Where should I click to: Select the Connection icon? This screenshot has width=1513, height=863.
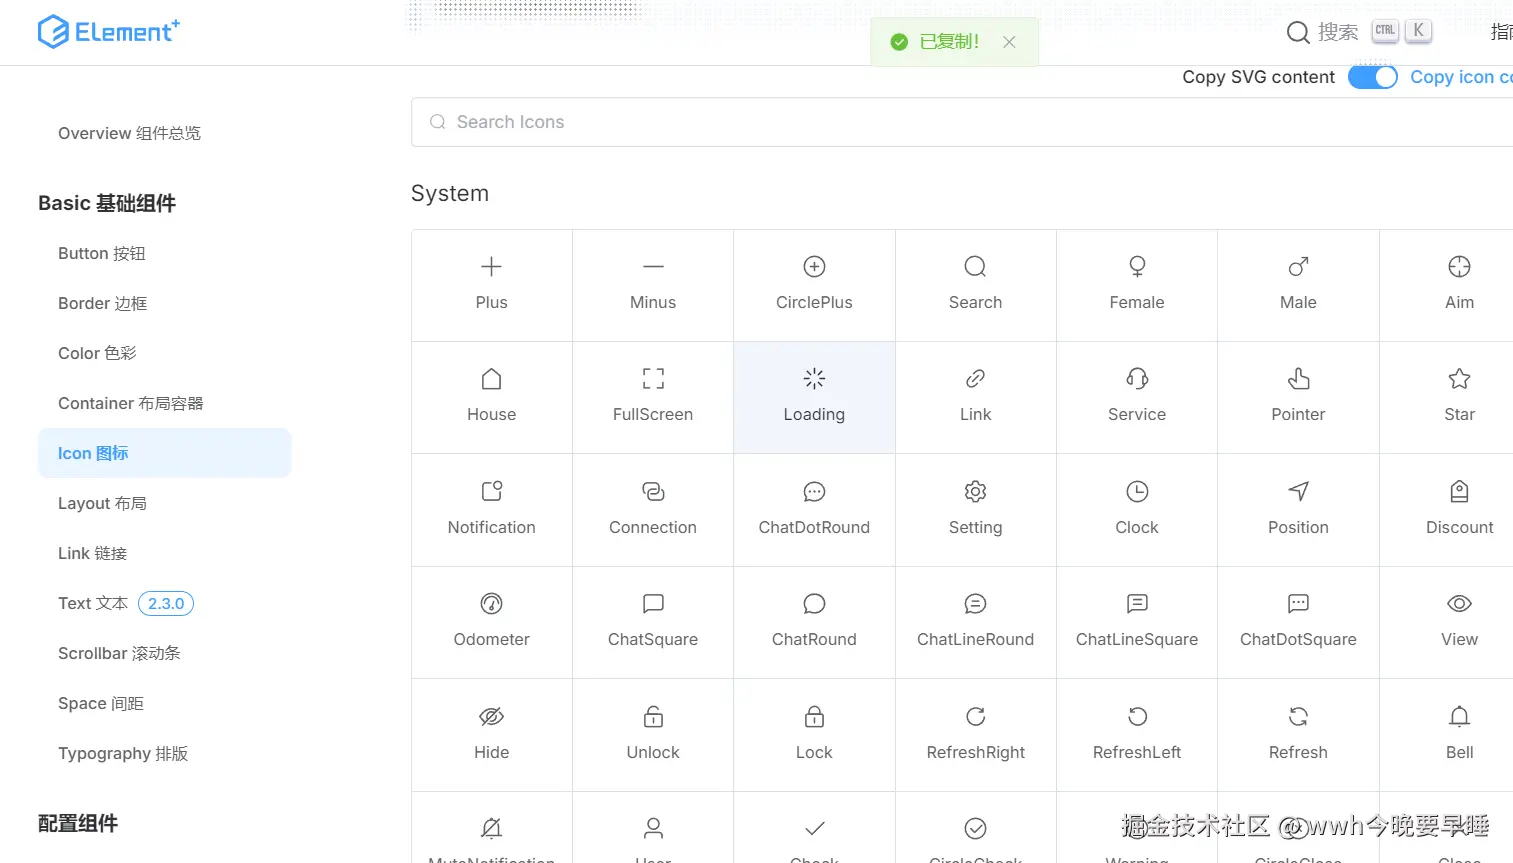pos(653,510)
